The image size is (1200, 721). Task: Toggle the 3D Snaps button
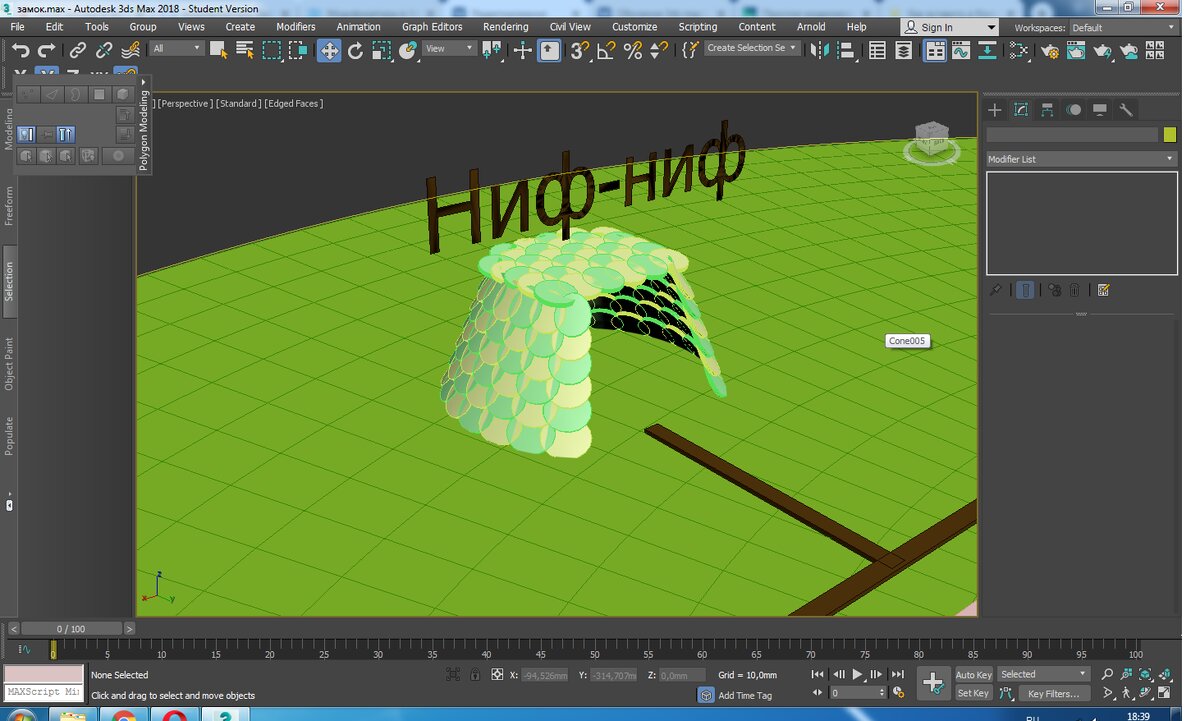pos(580,50)
